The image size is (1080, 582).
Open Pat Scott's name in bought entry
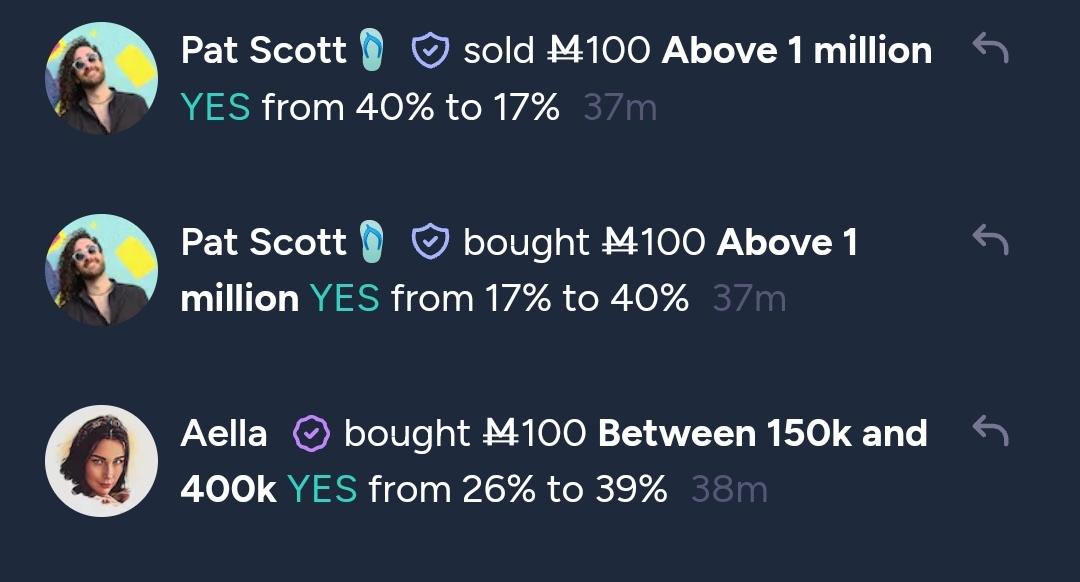[264, 242]
